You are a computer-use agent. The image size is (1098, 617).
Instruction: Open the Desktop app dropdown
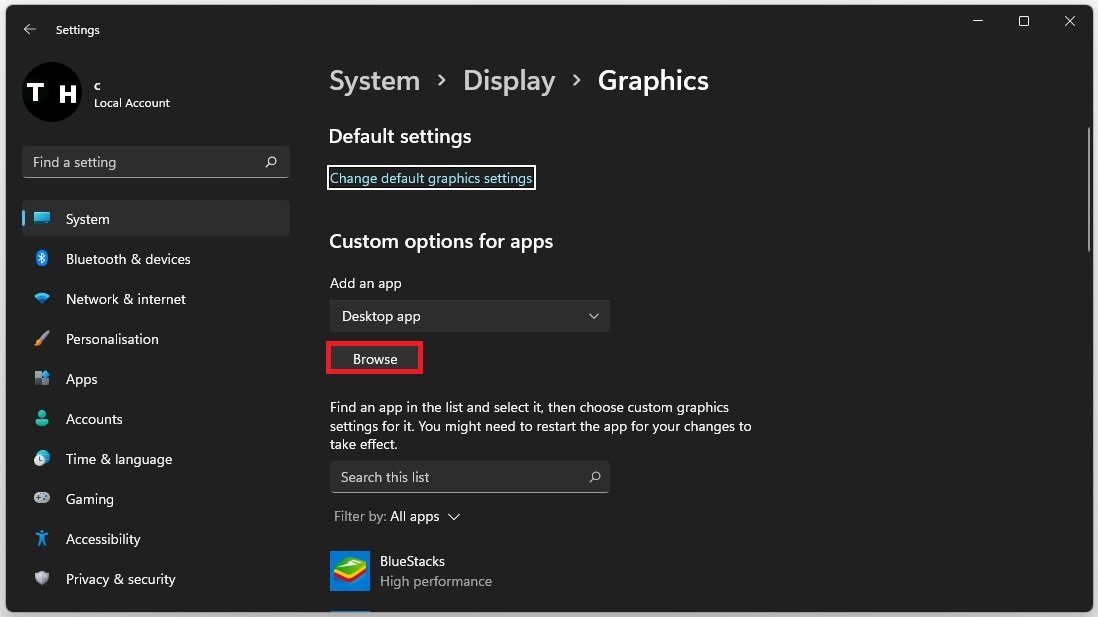coord(469,316)
